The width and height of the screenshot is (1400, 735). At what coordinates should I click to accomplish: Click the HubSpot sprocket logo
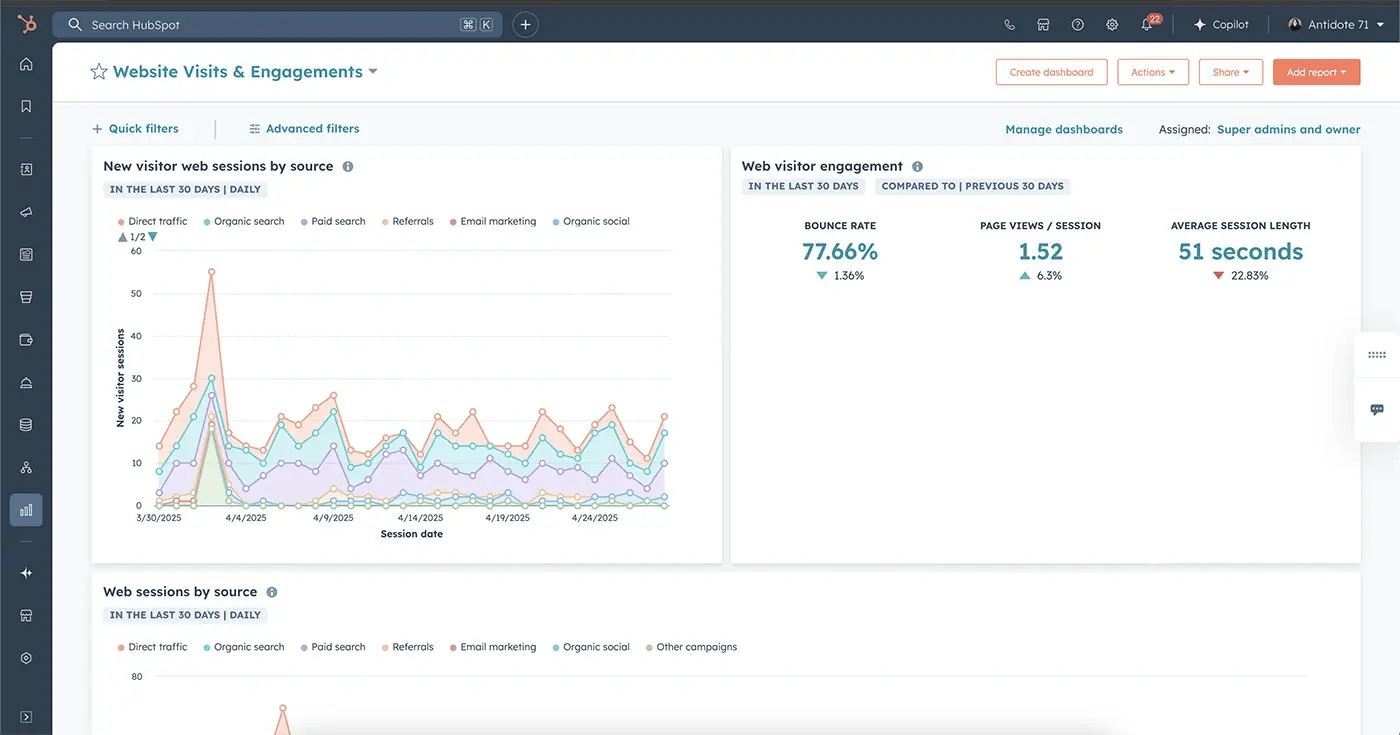(26, 24)
